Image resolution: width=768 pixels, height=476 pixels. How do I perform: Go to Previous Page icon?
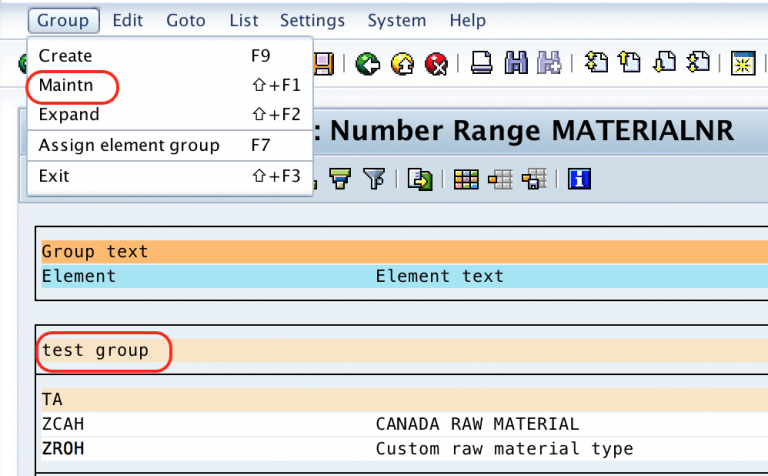point(629,63)
